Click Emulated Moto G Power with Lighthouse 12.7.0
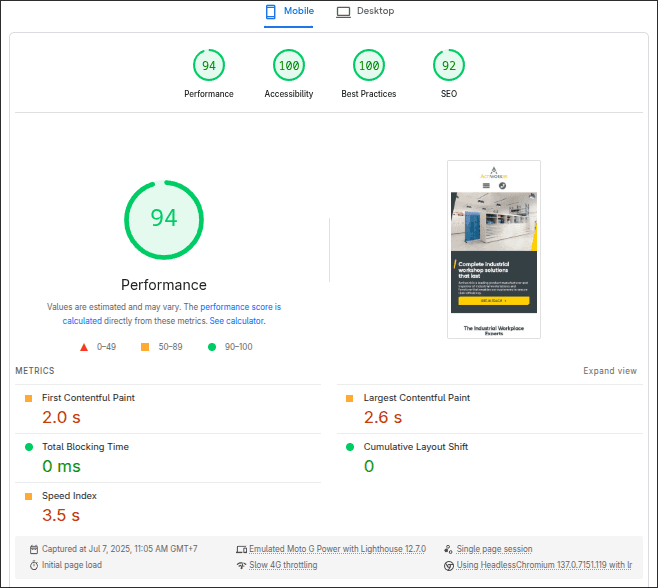The image size is (658, 588). coord(337,549)
